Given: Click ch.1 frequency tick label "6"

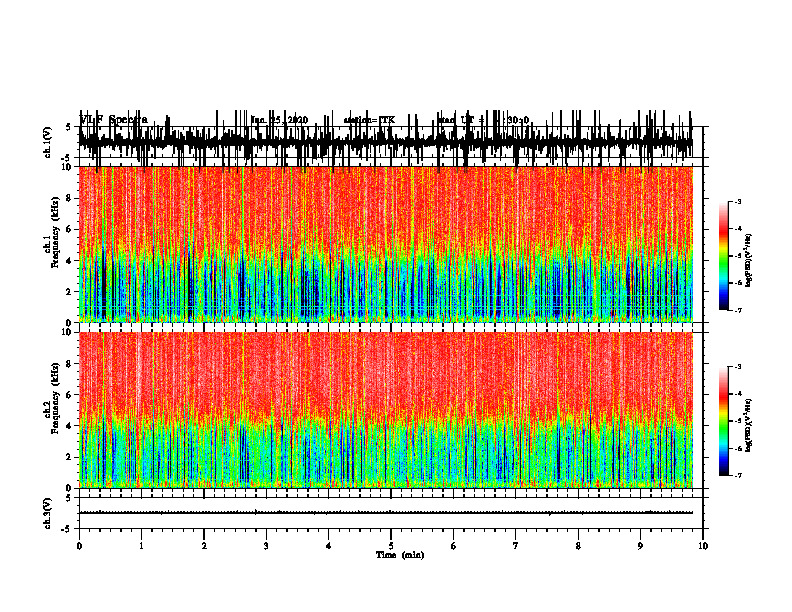Looking at the screenshot, I should click(x=70, y=229).
